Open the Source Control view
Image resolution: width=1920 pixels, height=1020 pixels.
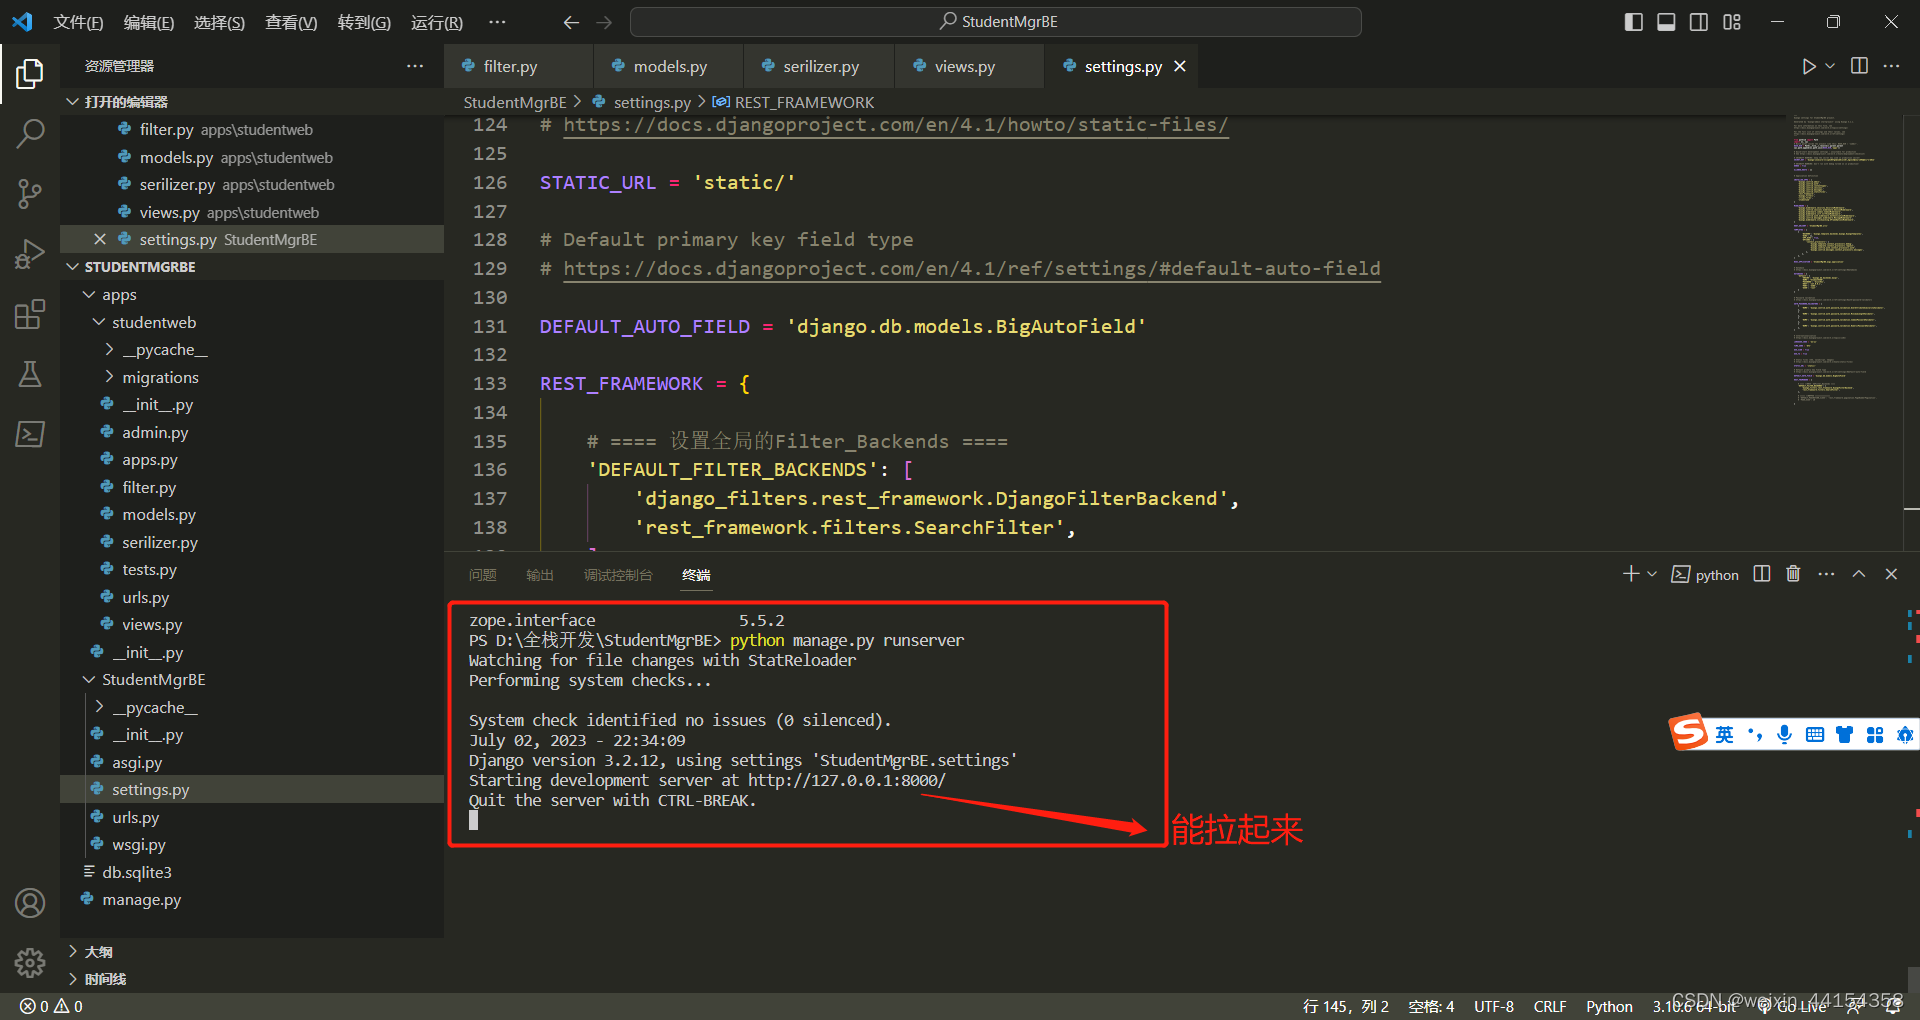tap(30, 193)
